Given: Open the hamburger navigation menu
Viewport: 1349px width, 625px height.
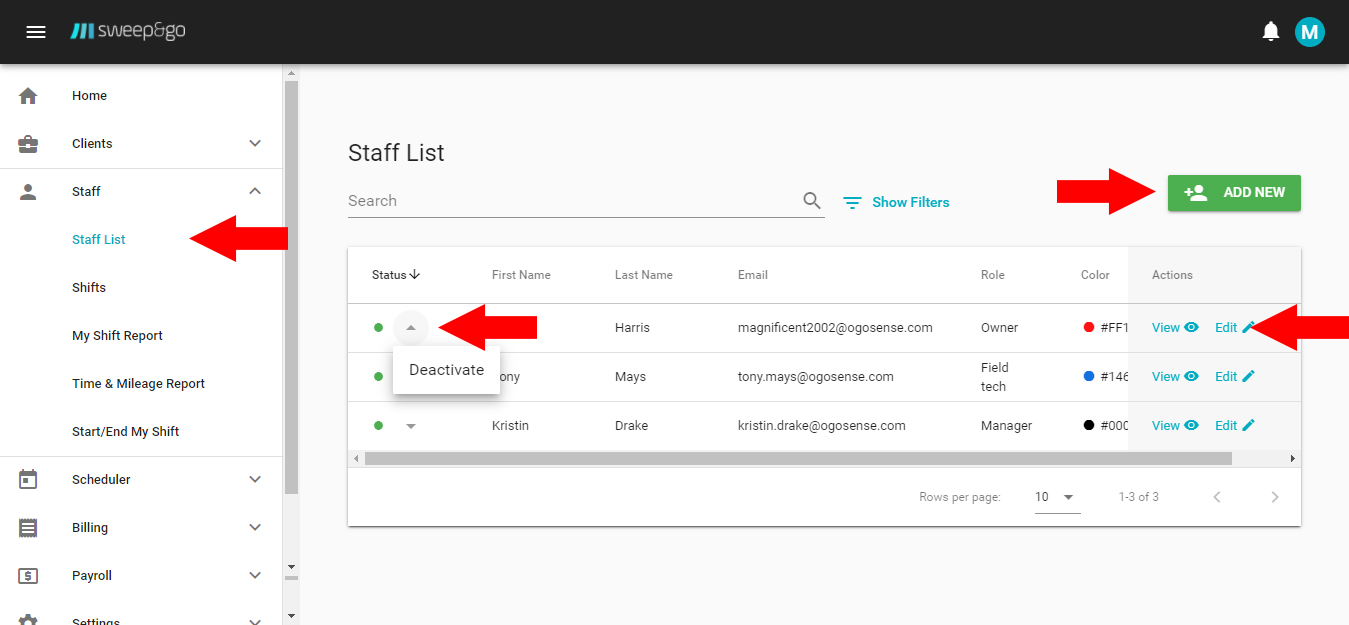Looking at the screenshot, I should pyautogui.click(x=36, y=31).
